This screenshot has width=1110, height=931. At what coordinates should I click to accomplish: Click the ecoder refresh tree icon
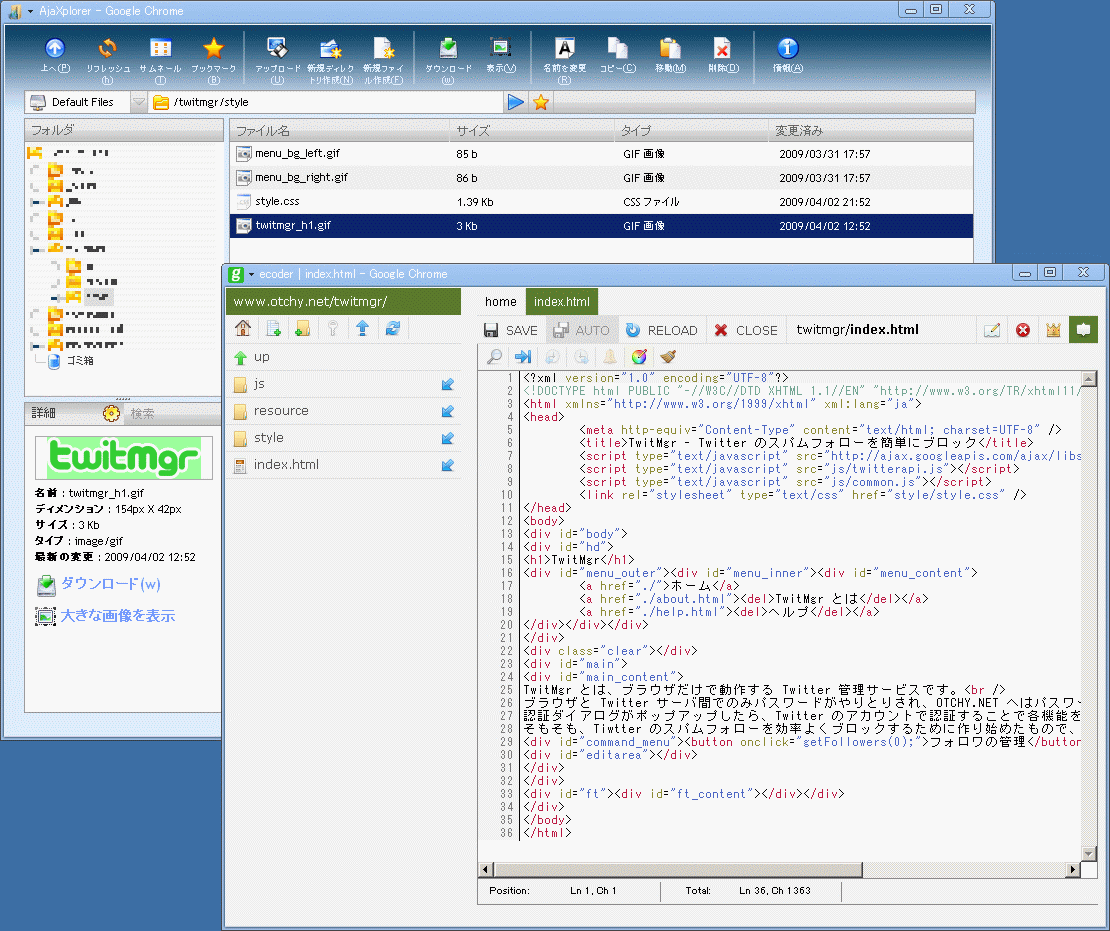pyautogui.click(x=393, y=329)
